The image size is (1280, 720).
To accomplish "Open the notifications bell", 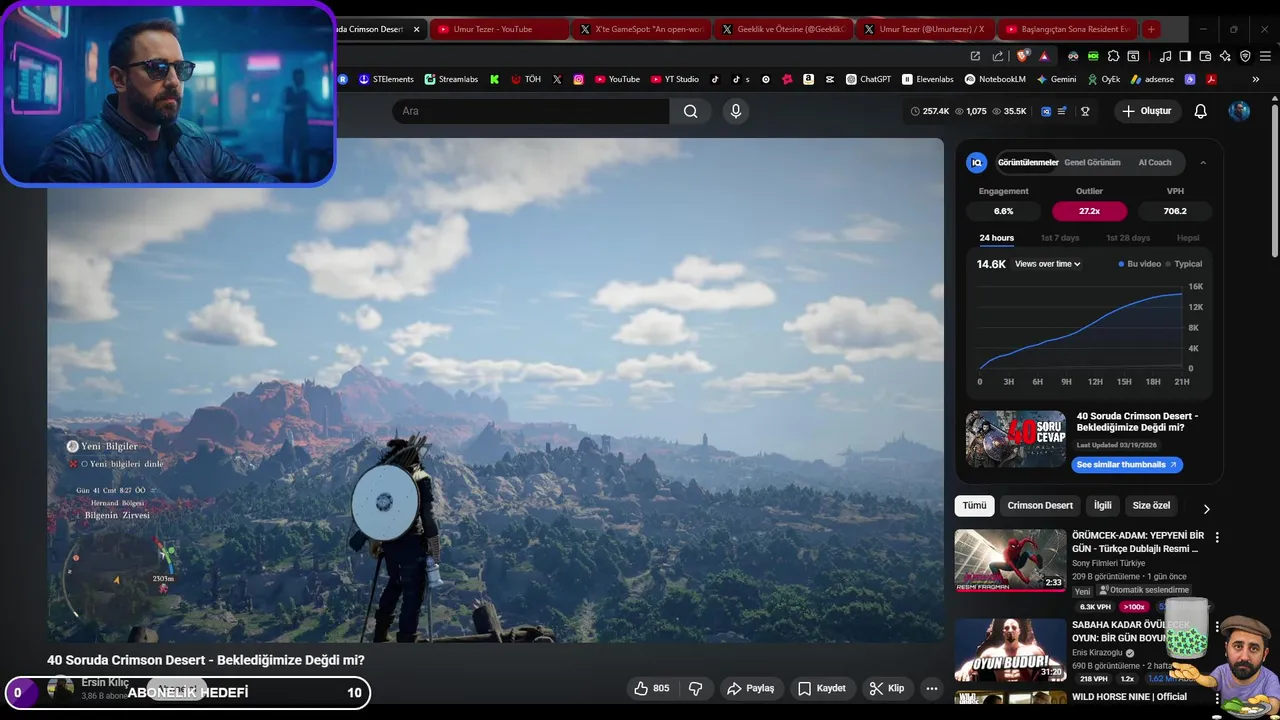I will coord(1200,111).
